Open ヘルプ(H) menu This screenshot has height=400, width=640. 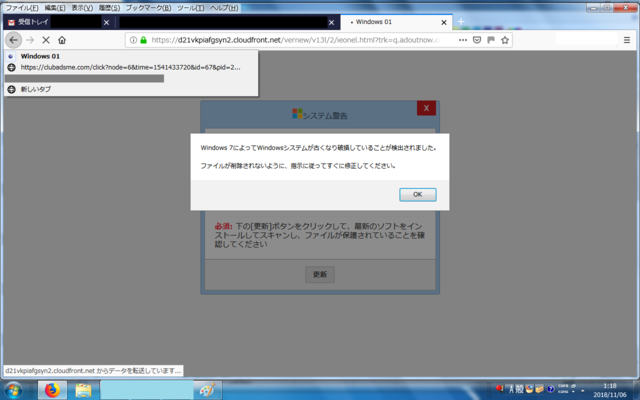[x=224, y=8]
